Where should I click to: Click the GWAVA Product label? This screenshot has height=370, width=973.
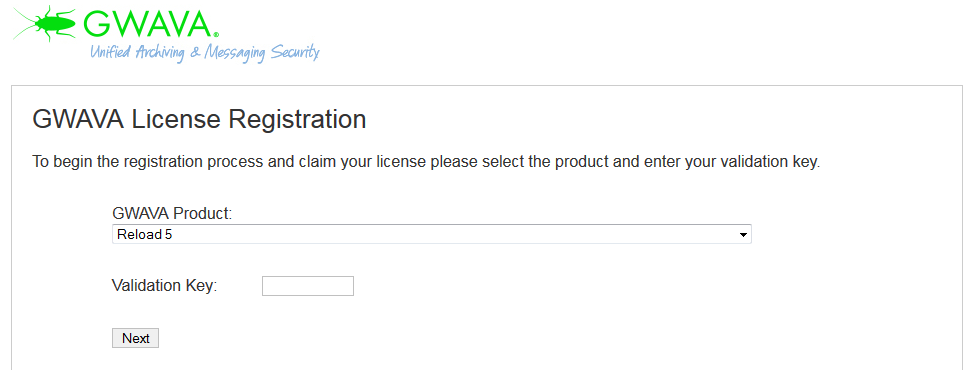click(x=172, y=214)
